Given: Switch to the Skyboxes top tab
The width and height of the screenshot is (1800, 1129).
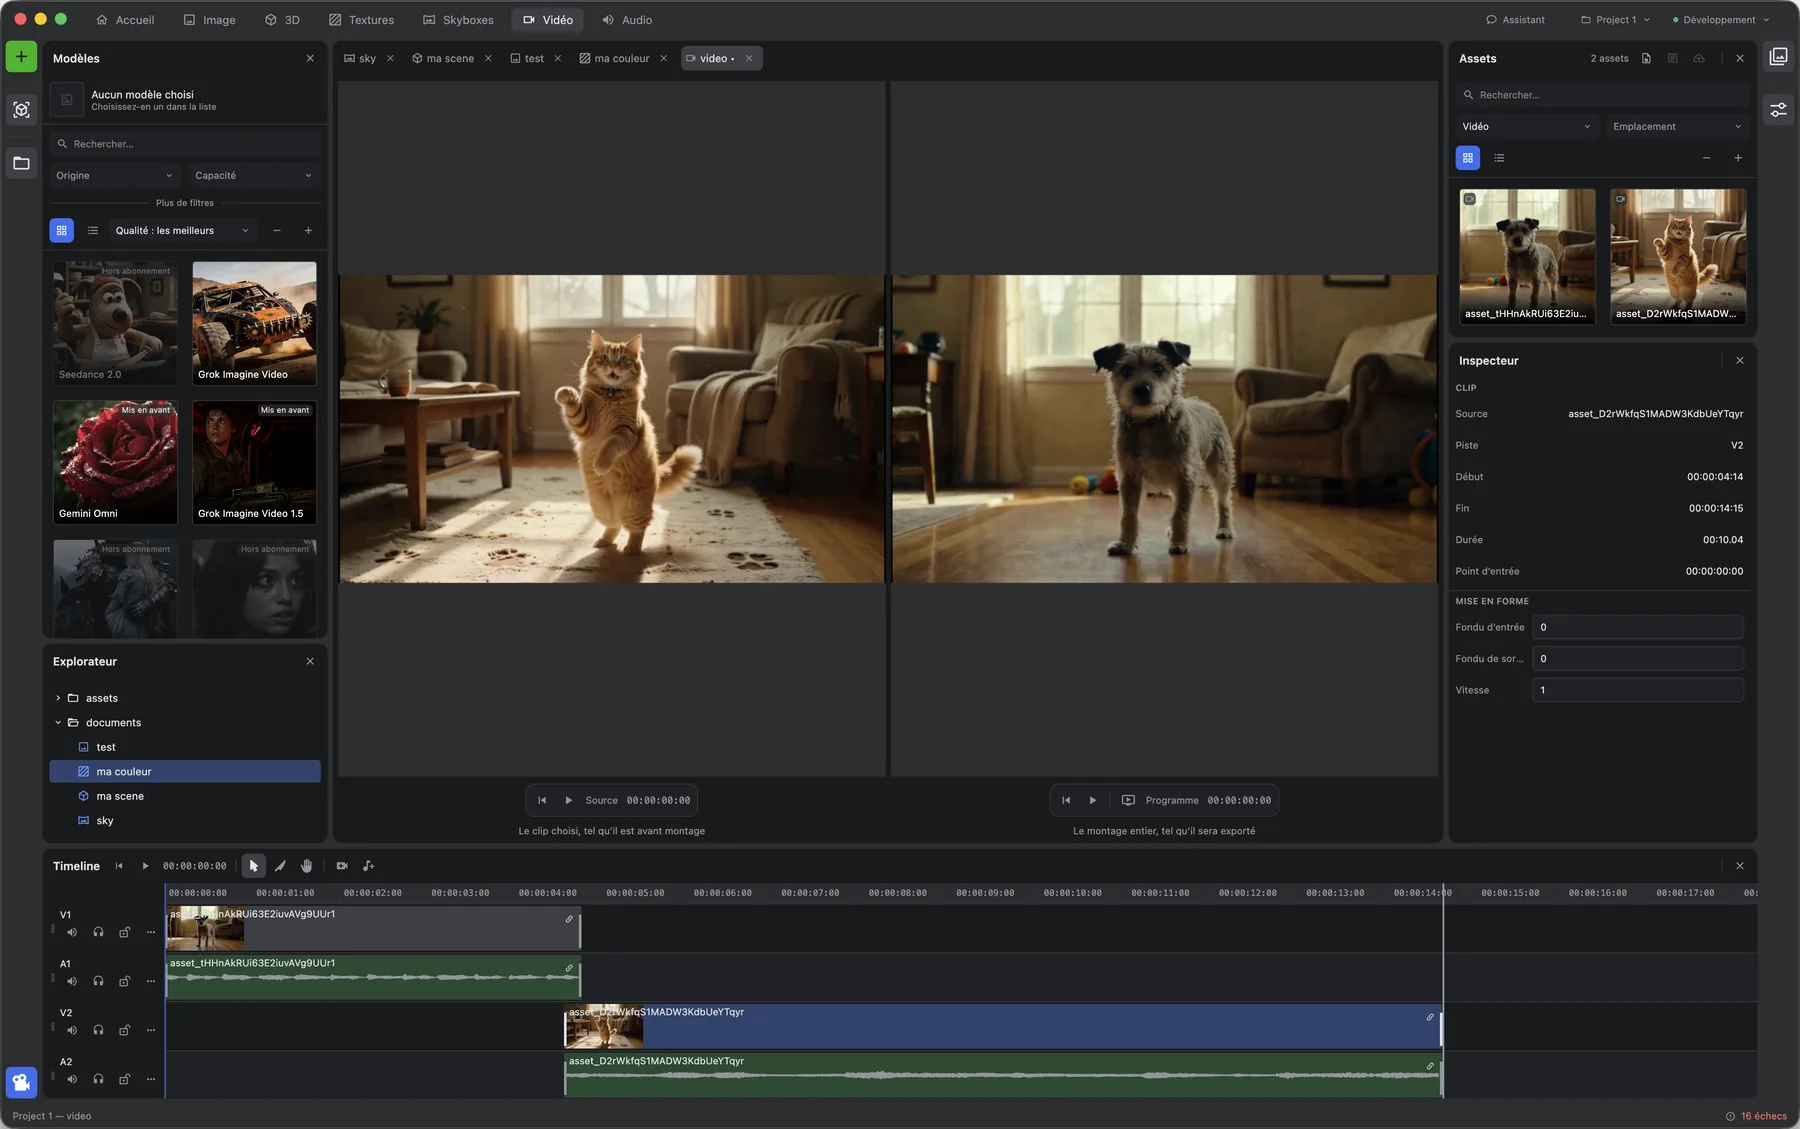Looking at the screenshot, I should point(458,20).
